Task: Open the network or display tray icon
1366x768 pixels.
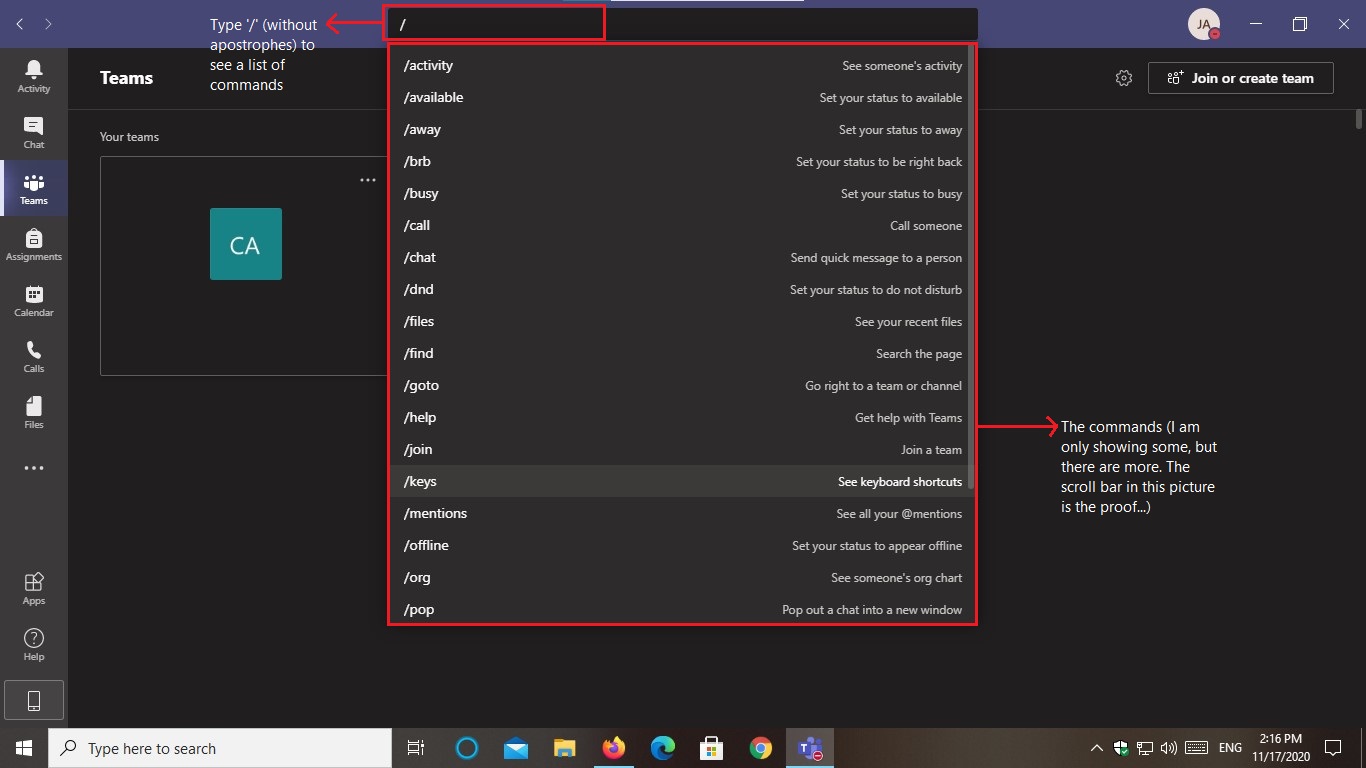Action: tap(1145, 748)
